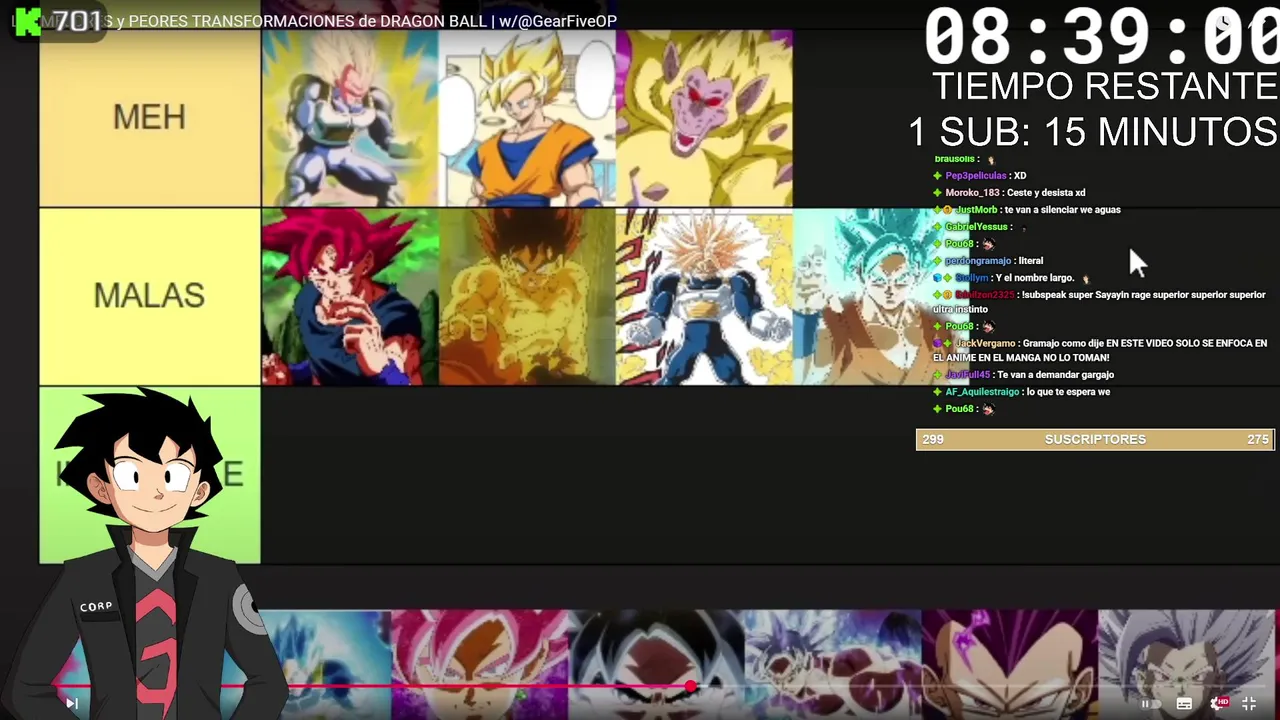Viewport: 1280px width, 720px height.
Task: Click the manga Super Saiyan Goku image in the MEH row
Action: 527,118
